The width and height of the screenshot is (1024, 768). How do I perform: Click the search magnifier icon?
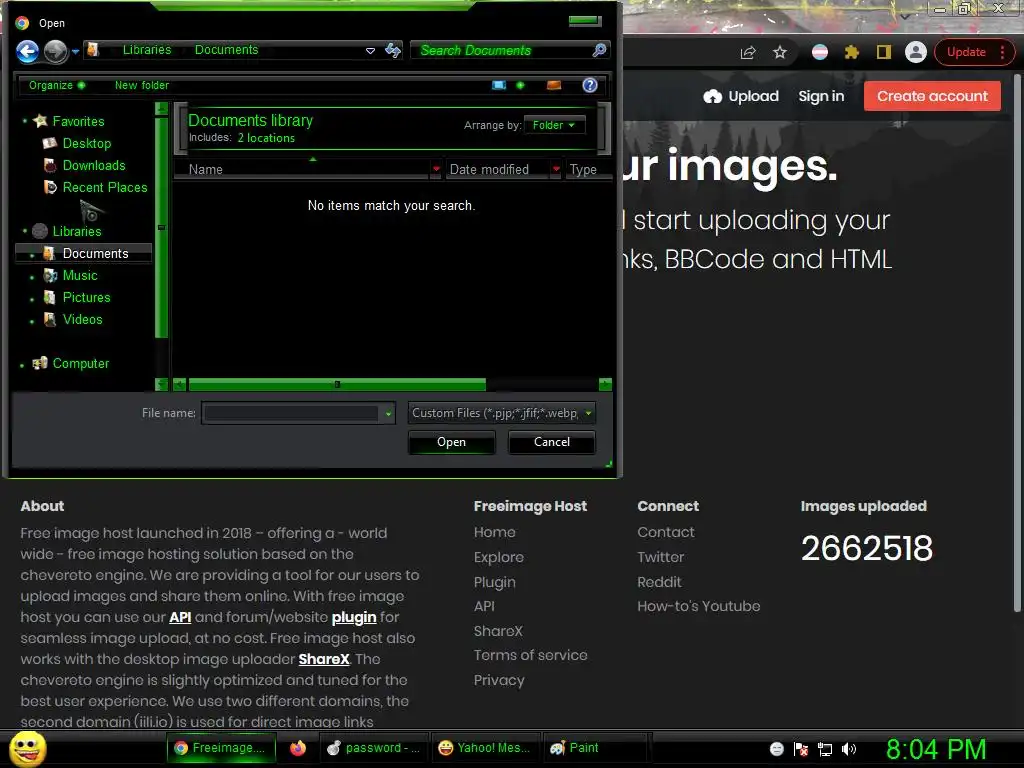pos(599,50)
